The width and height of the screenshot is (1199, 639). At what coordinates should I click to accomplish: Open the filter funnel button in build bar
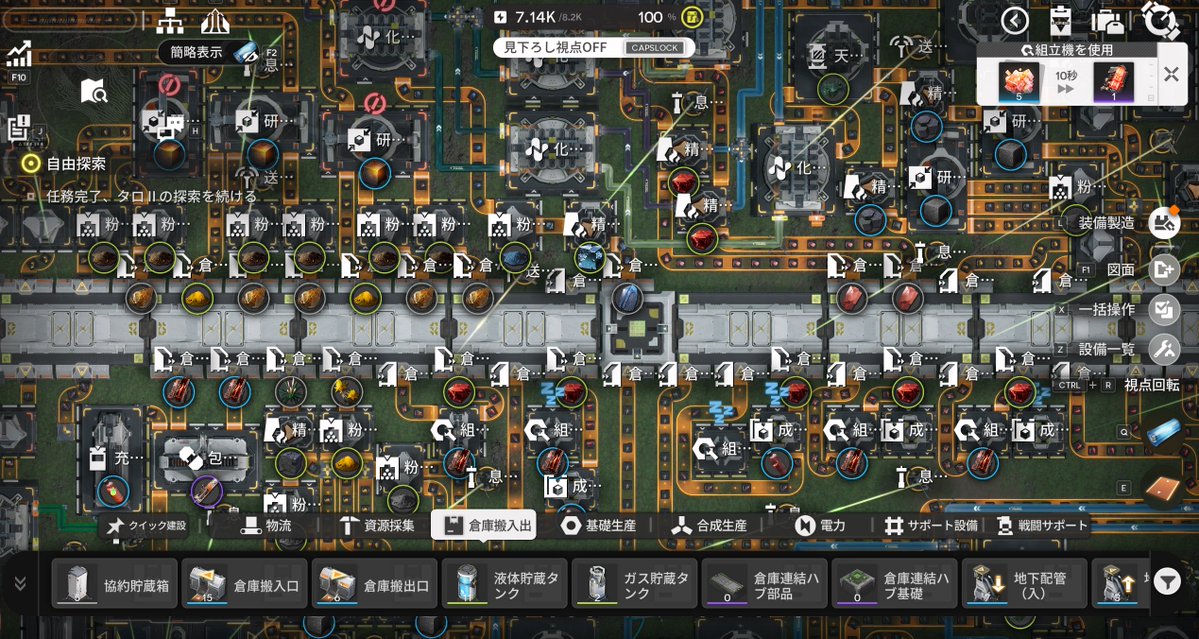(1166, 582)
